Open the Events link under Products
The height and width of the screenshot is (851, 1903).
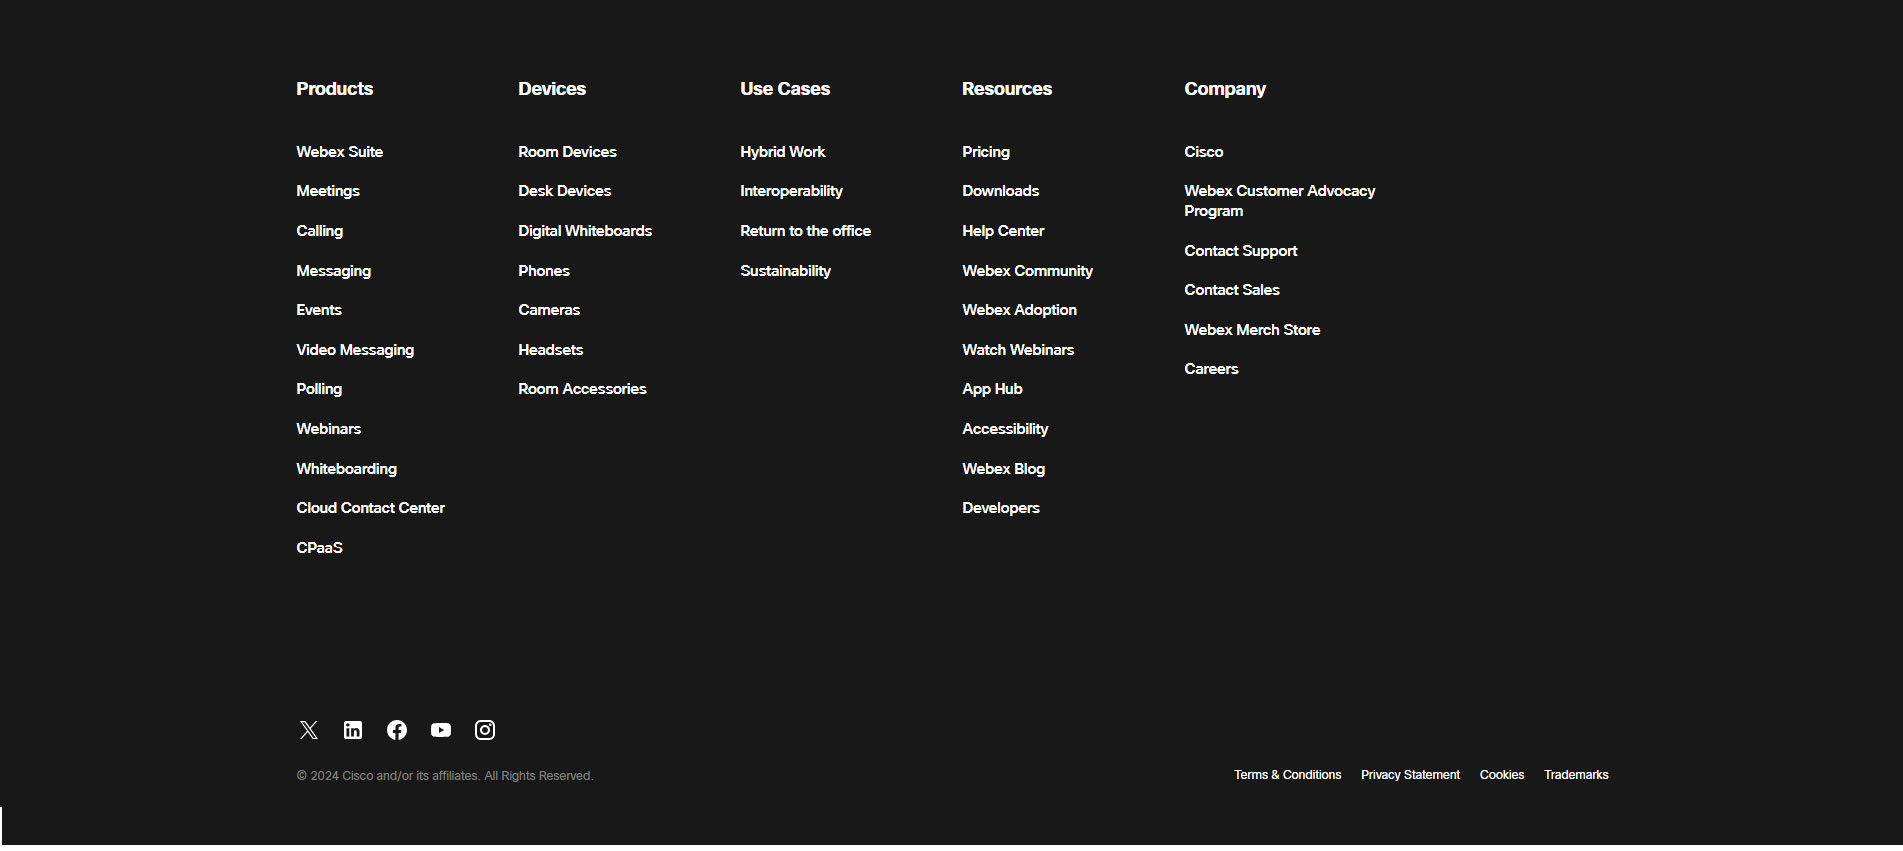(x=319, y=310)
